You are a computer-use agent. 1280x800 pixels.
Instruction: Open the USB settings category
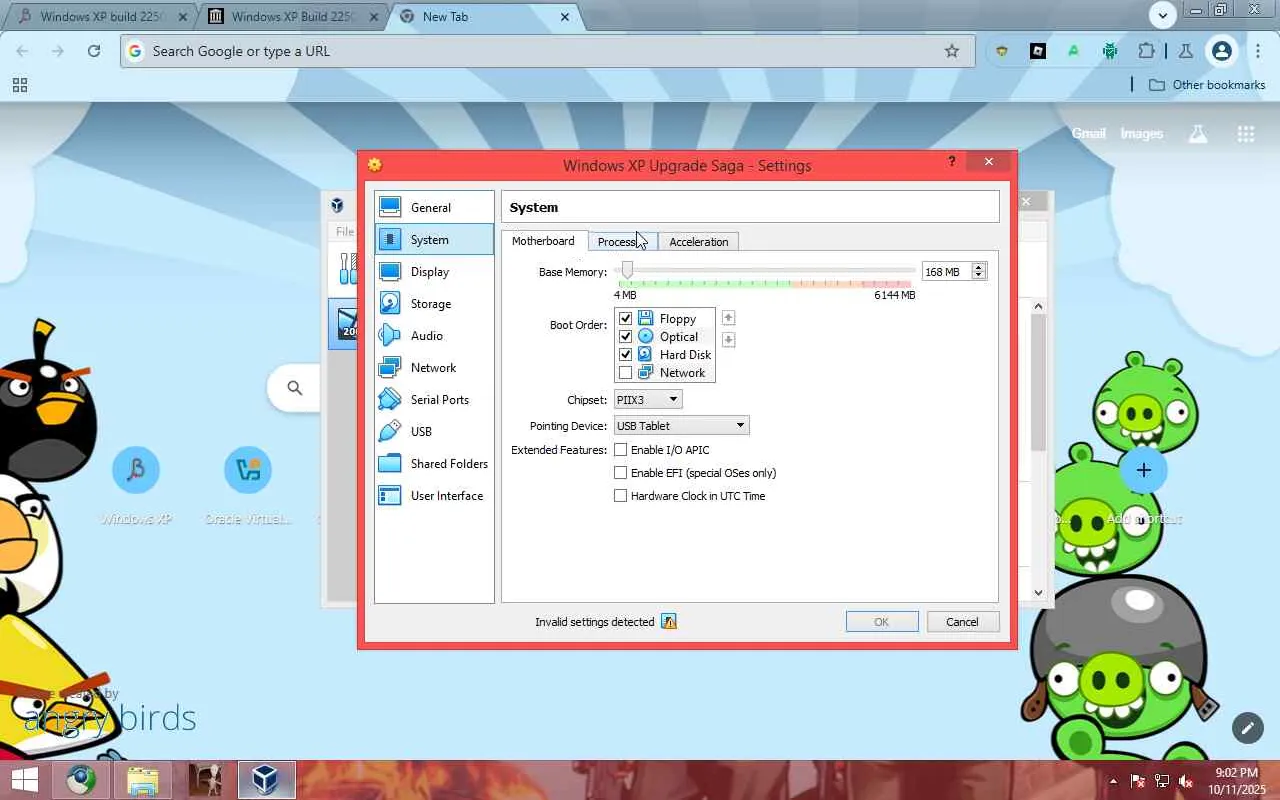tap(434, 432)
